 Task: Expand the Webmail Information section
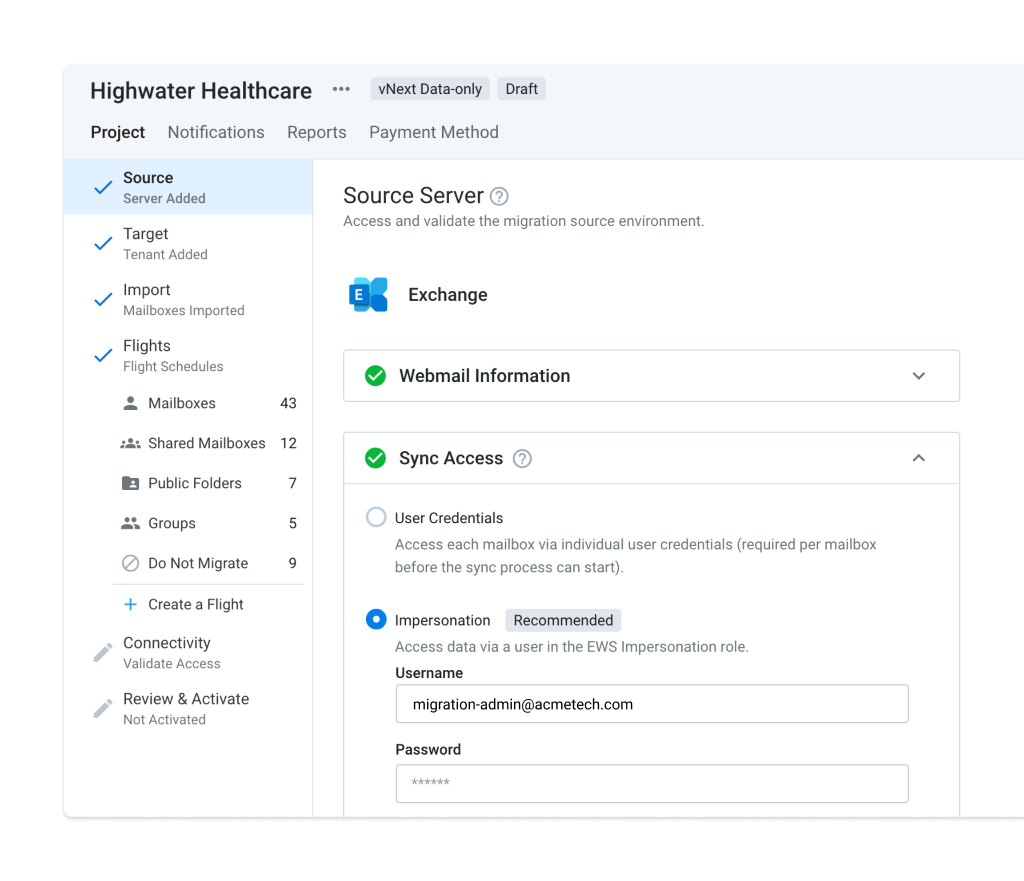point(918,376)
